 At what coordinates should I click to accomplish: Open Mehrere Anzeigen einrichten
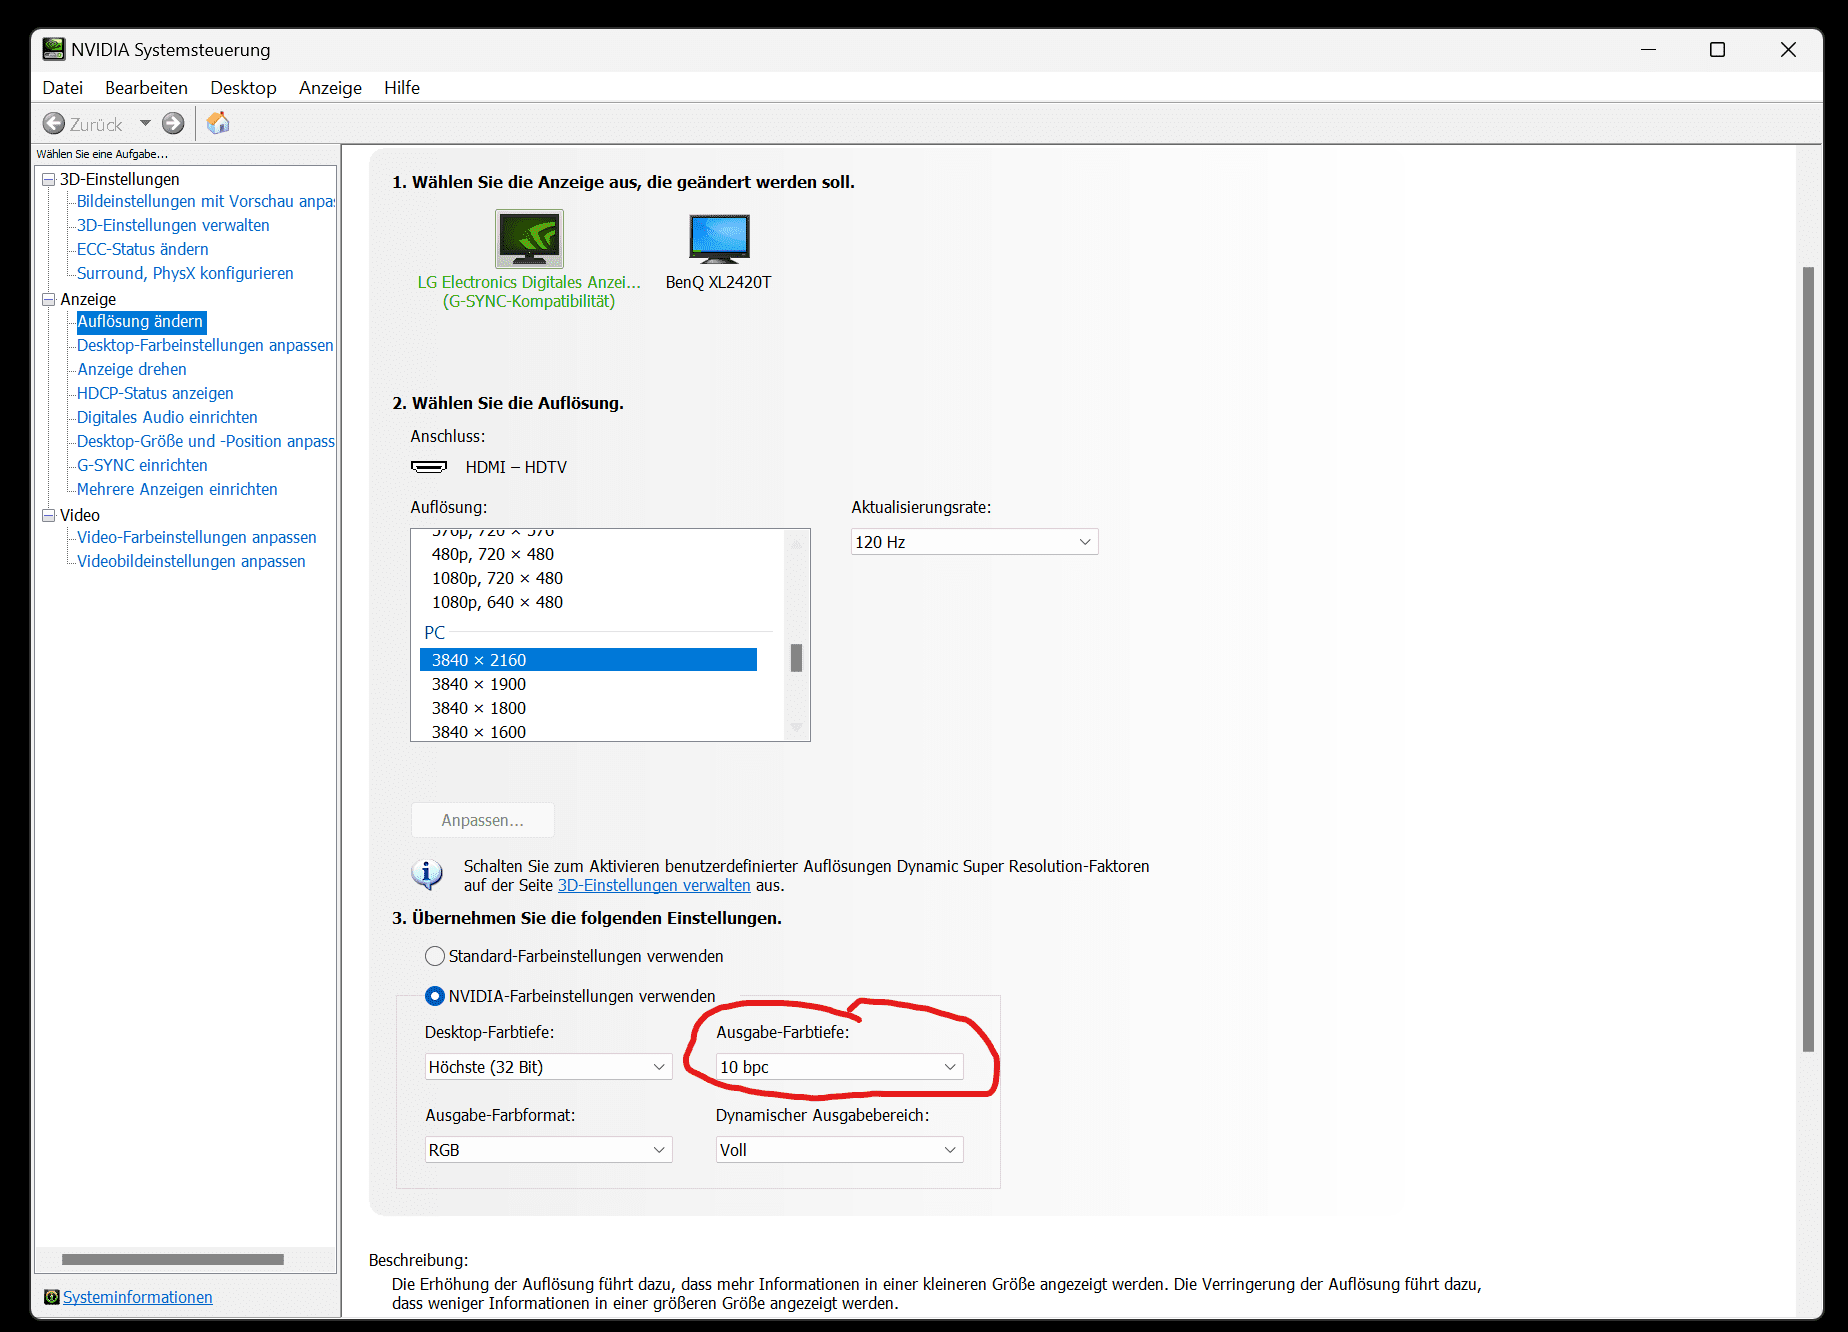177,489
